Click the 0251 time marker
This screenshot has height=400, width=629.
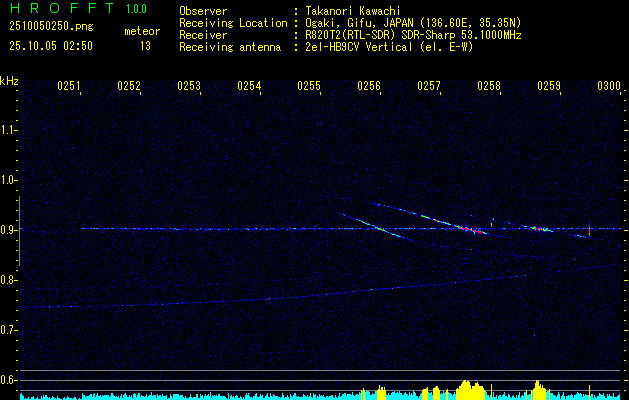[x=69, y=87]
